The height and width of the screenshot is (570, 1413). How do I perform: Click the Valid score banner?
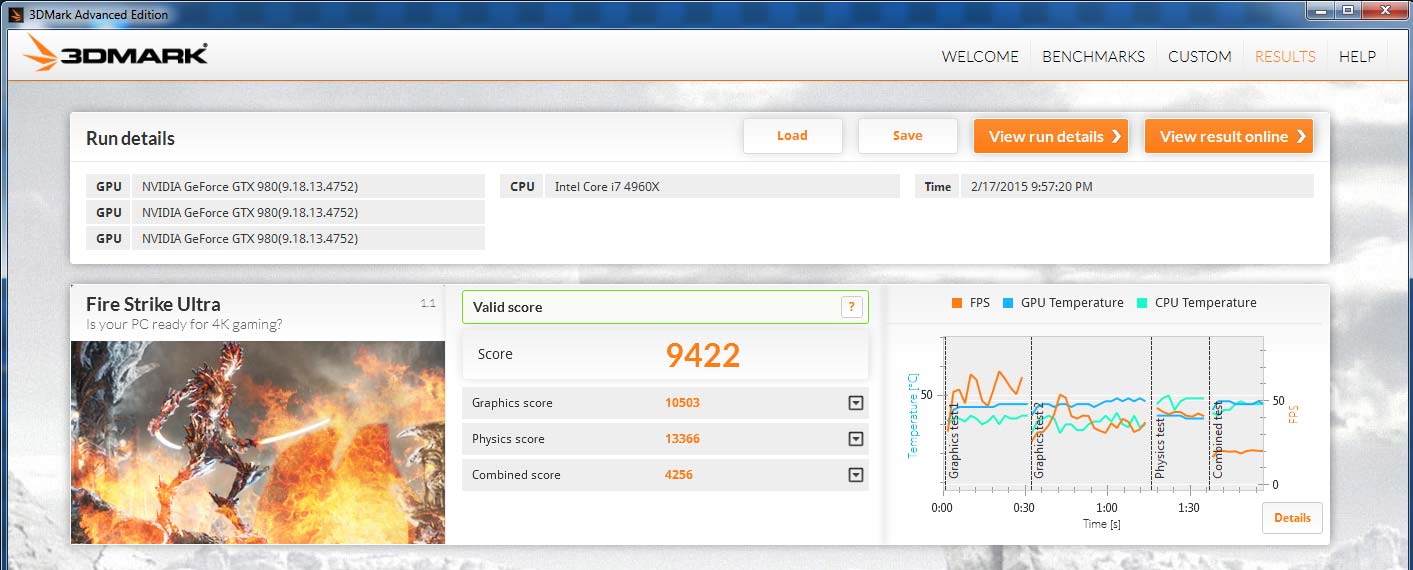click(665, 308)
